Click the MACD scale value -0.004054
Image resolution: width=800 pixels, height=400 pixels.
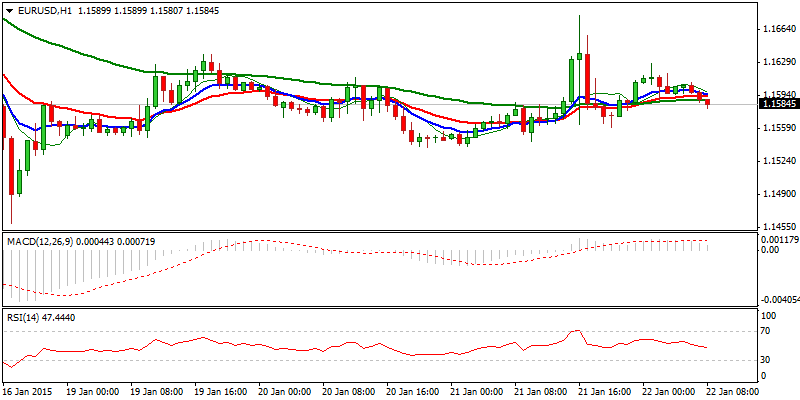click(x=779, y=301)
